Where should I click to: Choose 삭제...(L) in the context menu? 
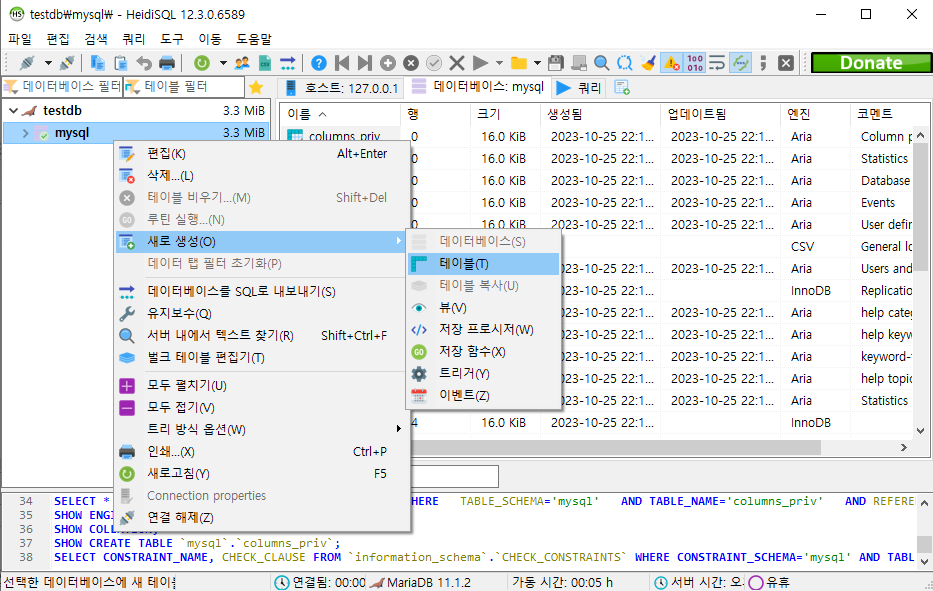[x=262, y=176]
